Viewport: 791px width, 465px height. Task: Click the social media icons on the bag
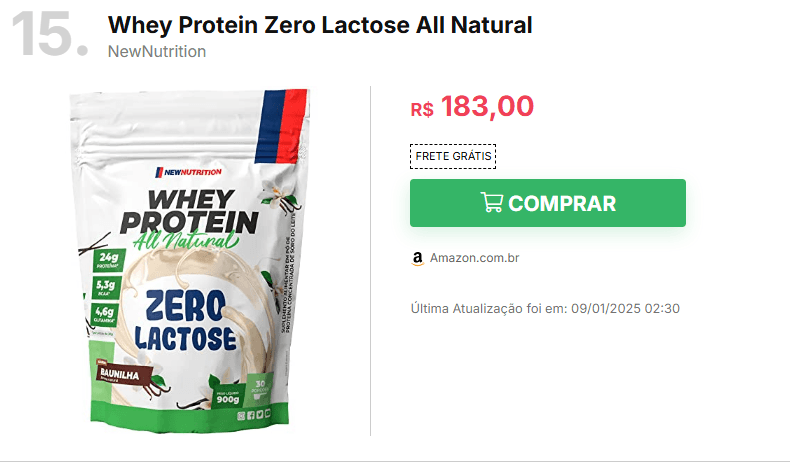point(253,415)
